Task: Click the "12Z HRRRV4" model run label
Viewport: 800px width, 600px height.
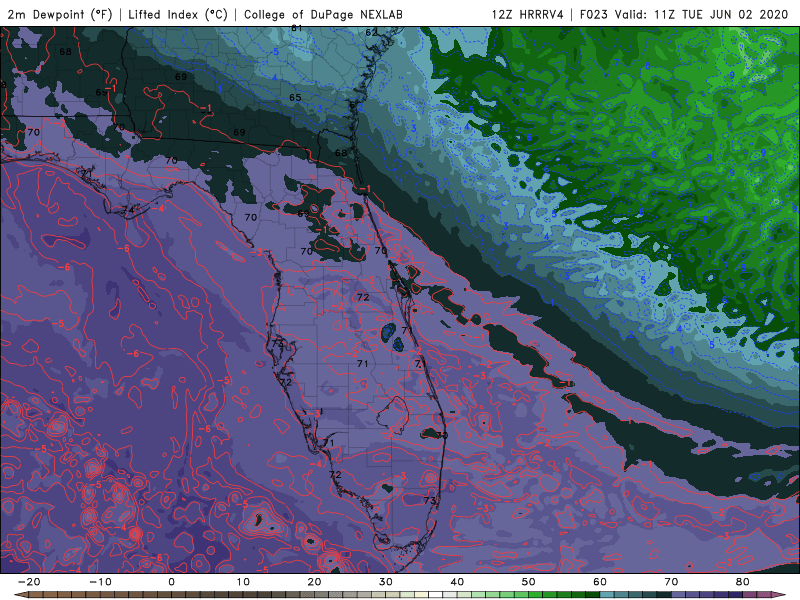Action: (527, 14)
